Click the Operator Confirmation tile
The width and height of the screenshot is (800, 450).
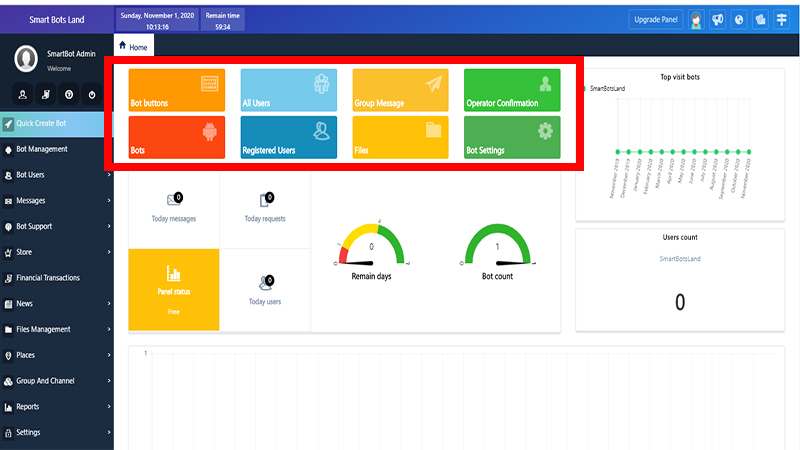[x=510, y=90]
